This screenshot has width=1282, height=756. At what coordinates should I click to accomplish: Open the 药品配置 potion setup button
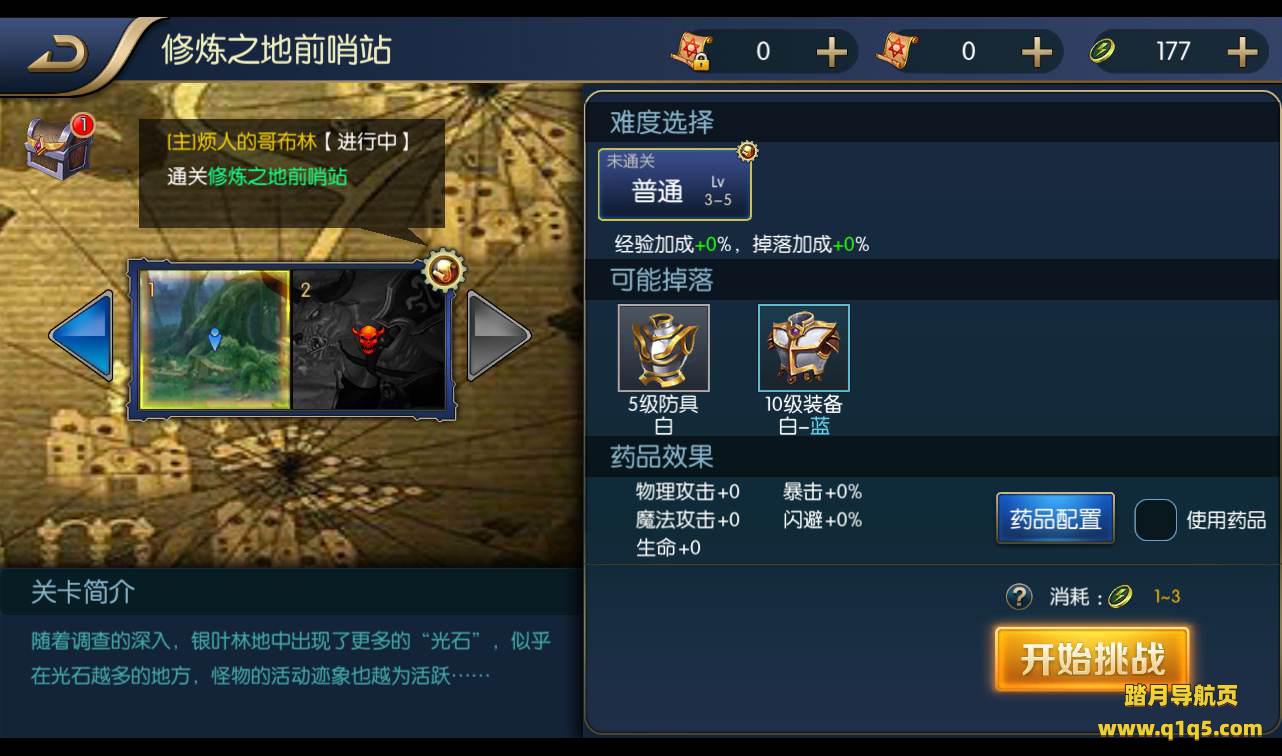[x=1056, y=519]
